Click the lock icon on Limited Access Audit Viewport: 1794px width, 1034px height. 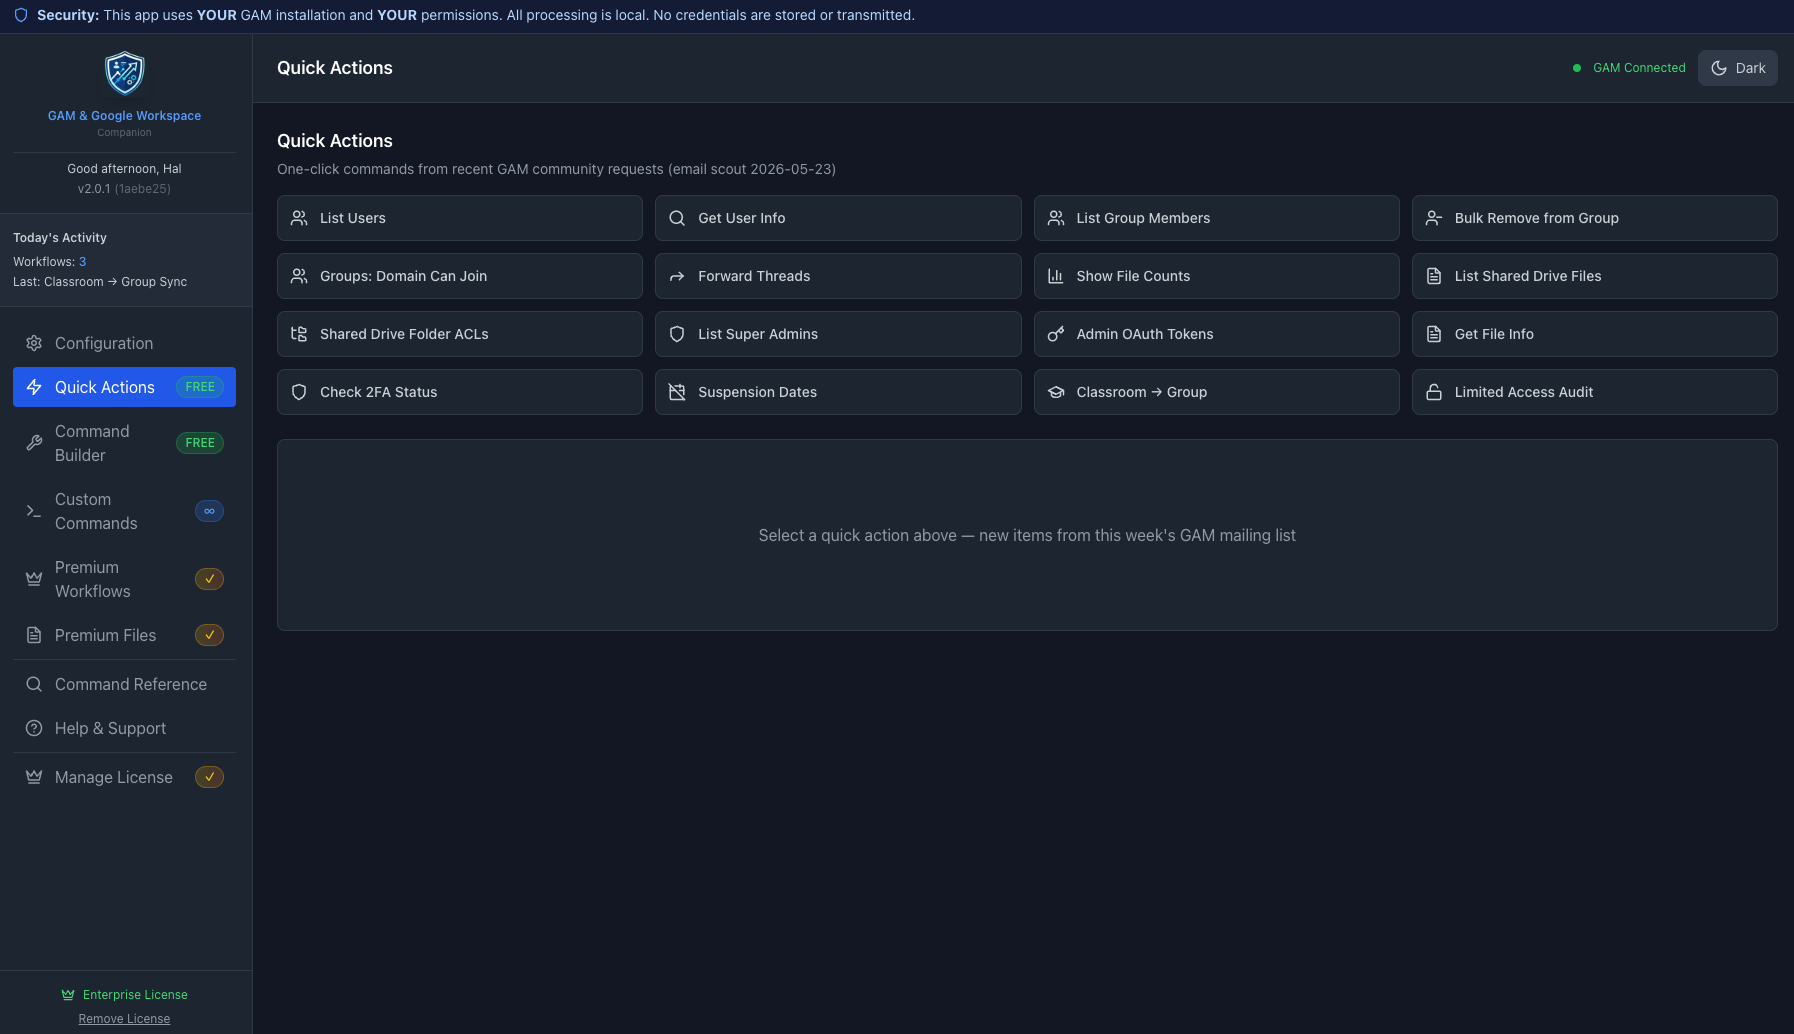tap(1434, 392)
